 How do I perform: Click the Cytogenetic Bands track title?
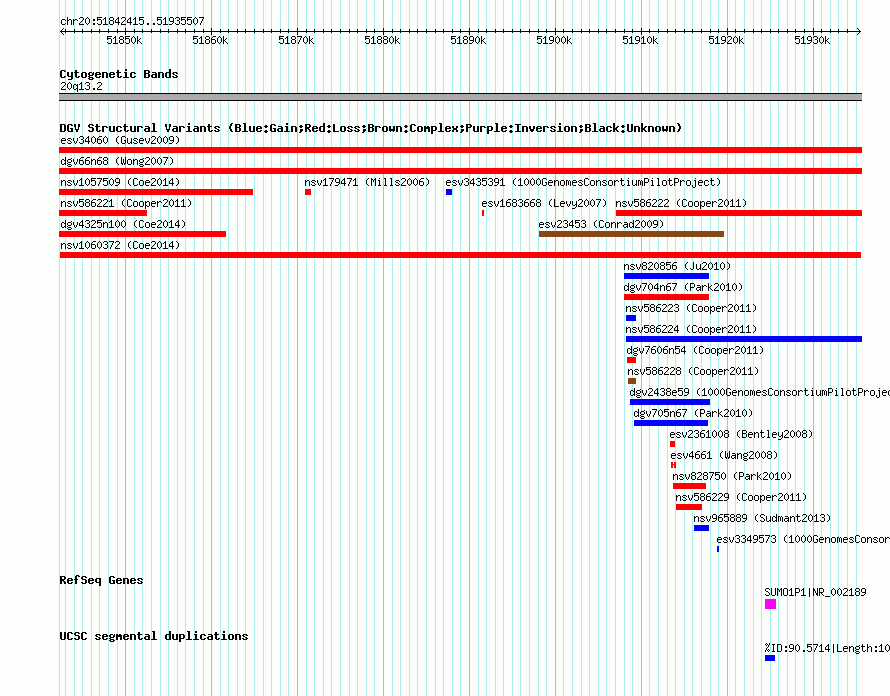[x=119, y=74]
